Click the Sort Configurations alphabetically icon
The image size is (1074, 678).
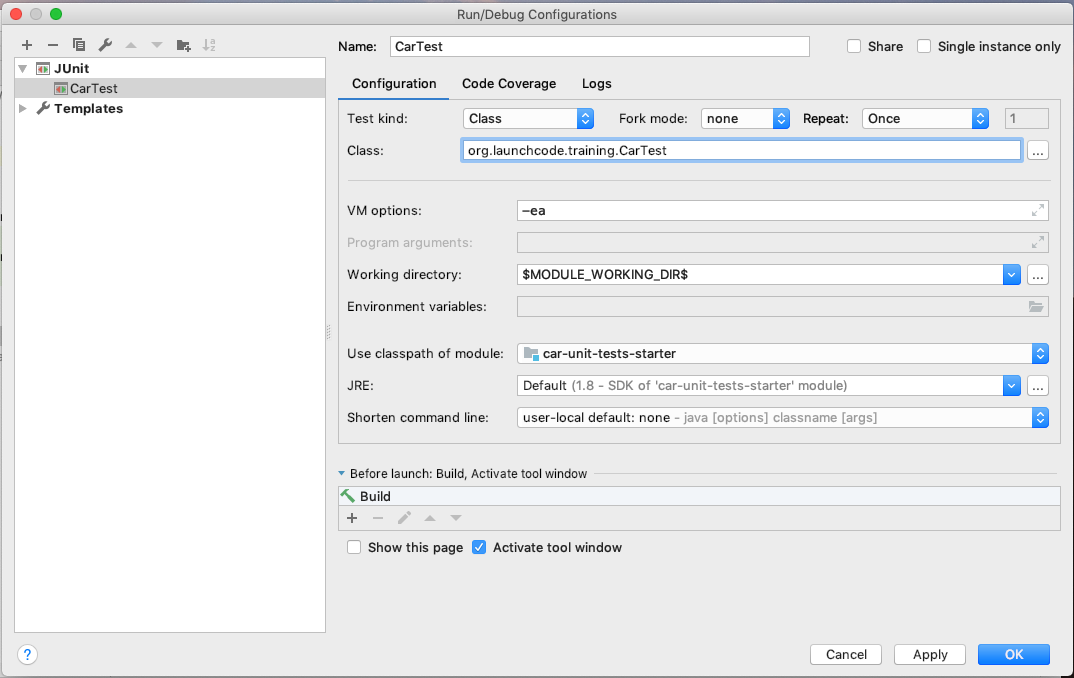point(209,45)
